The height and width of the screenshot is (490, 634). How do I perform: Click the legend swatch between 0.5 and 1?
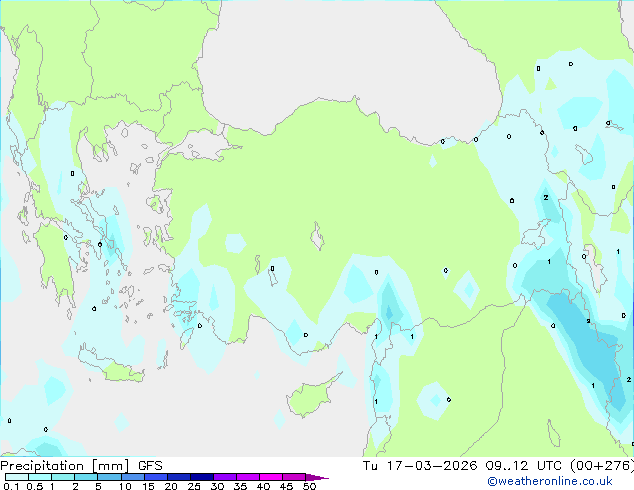click(x=40, y=477)
